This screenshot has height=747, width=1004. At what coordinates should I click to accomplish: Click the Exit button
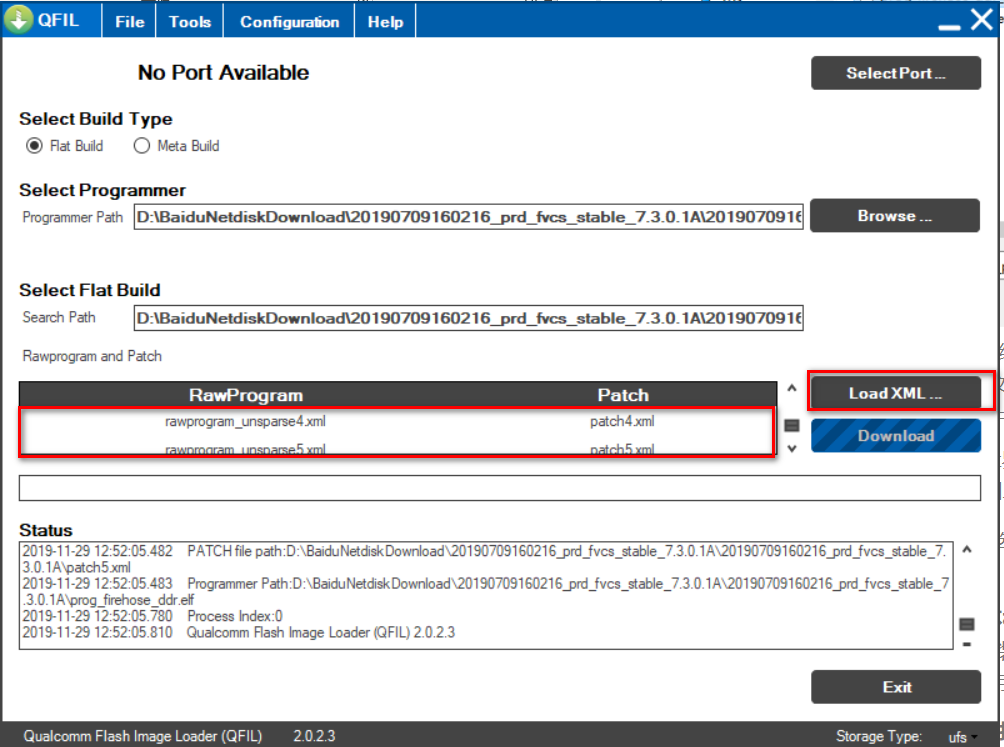896,687
